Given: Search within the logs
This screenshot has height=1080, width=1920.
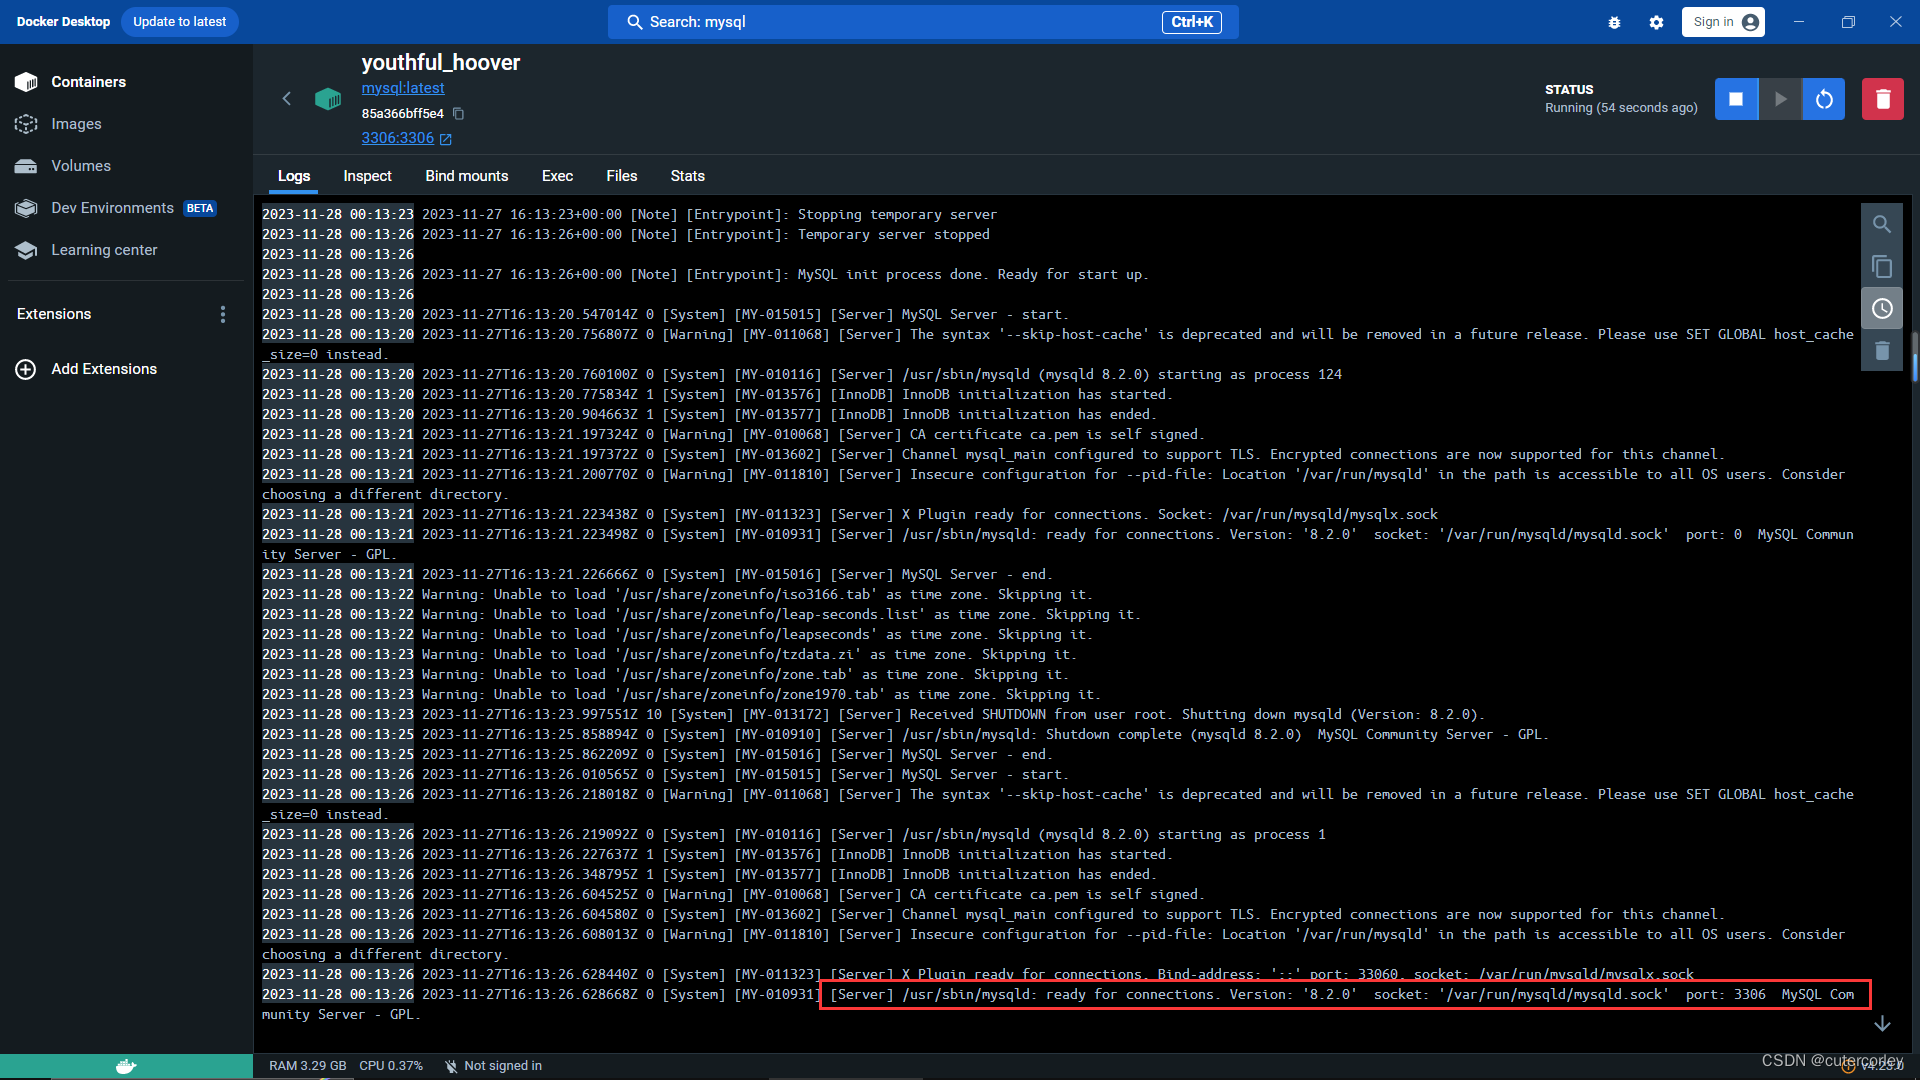Looking at the screenshot, I should tap(1881, 225).
